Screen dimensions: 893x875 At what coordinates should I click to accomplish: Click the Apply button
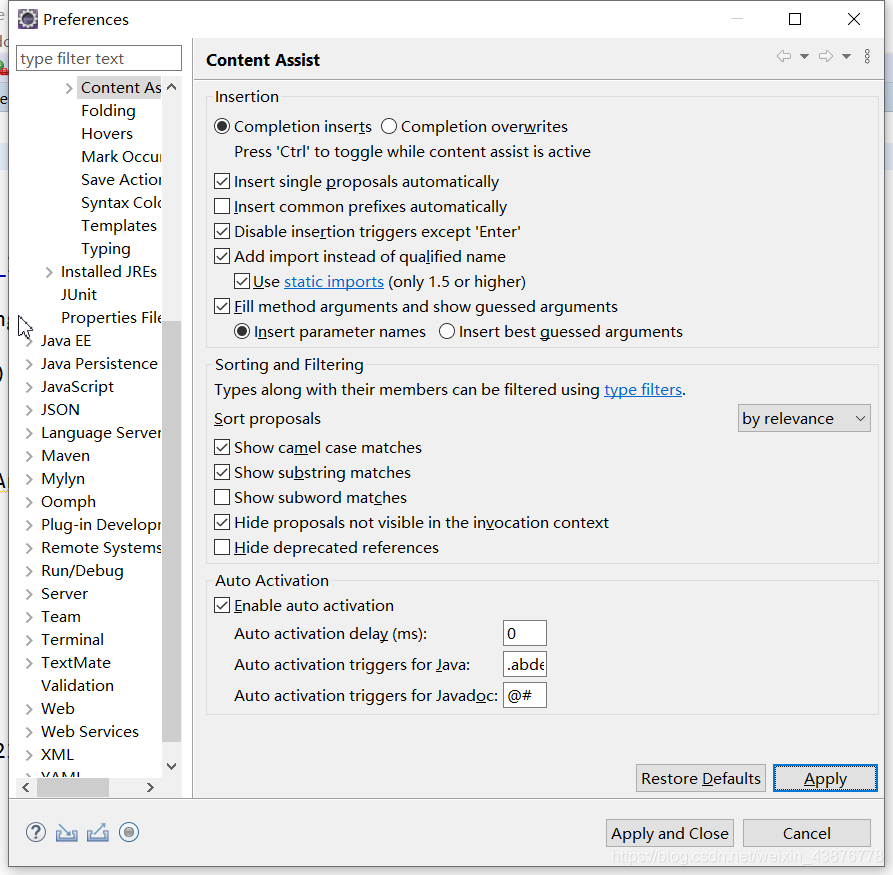[x=825, y=778]
